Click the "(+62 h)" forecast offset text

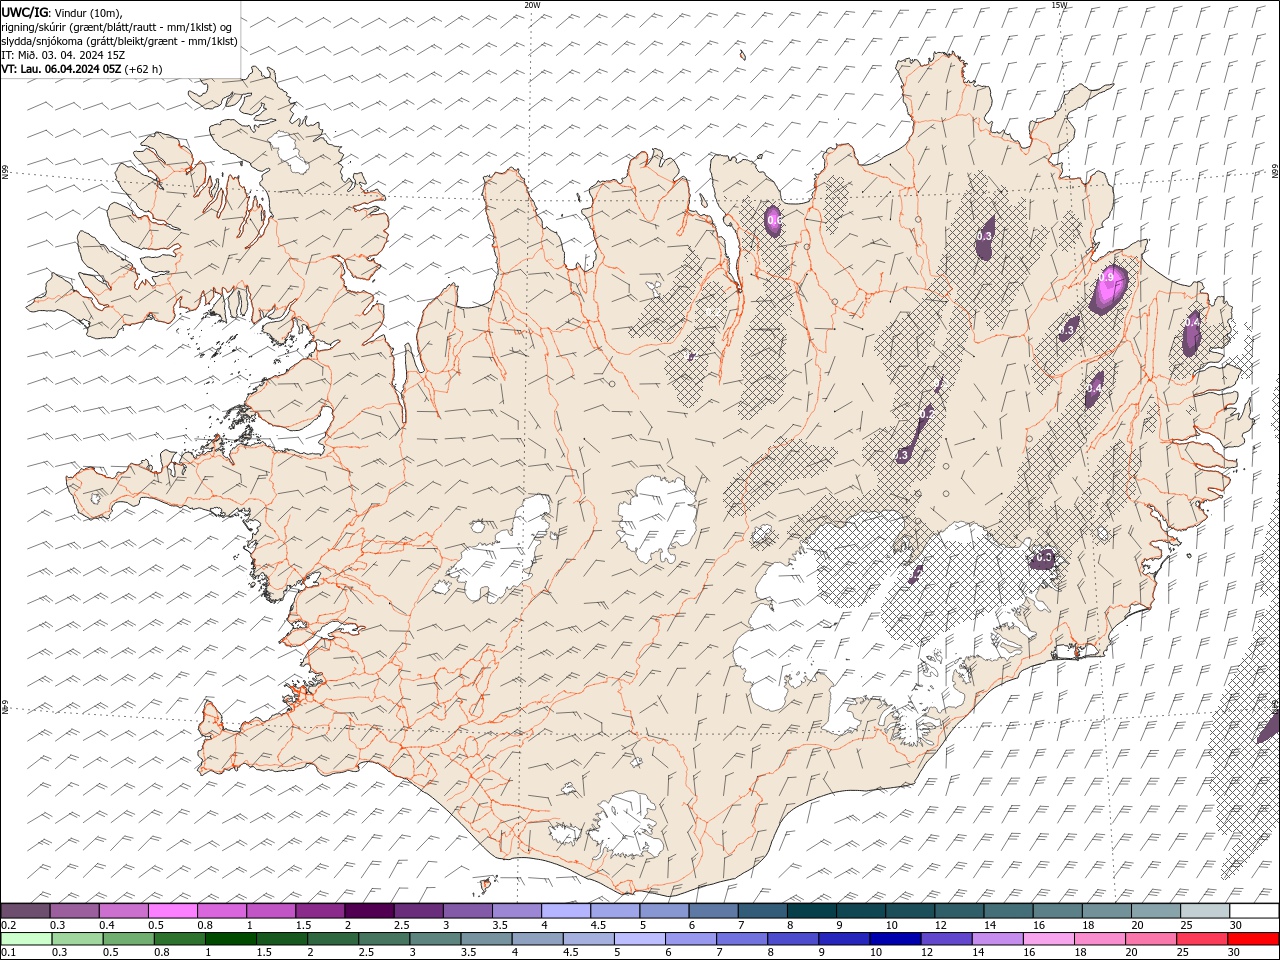point(144,69)
